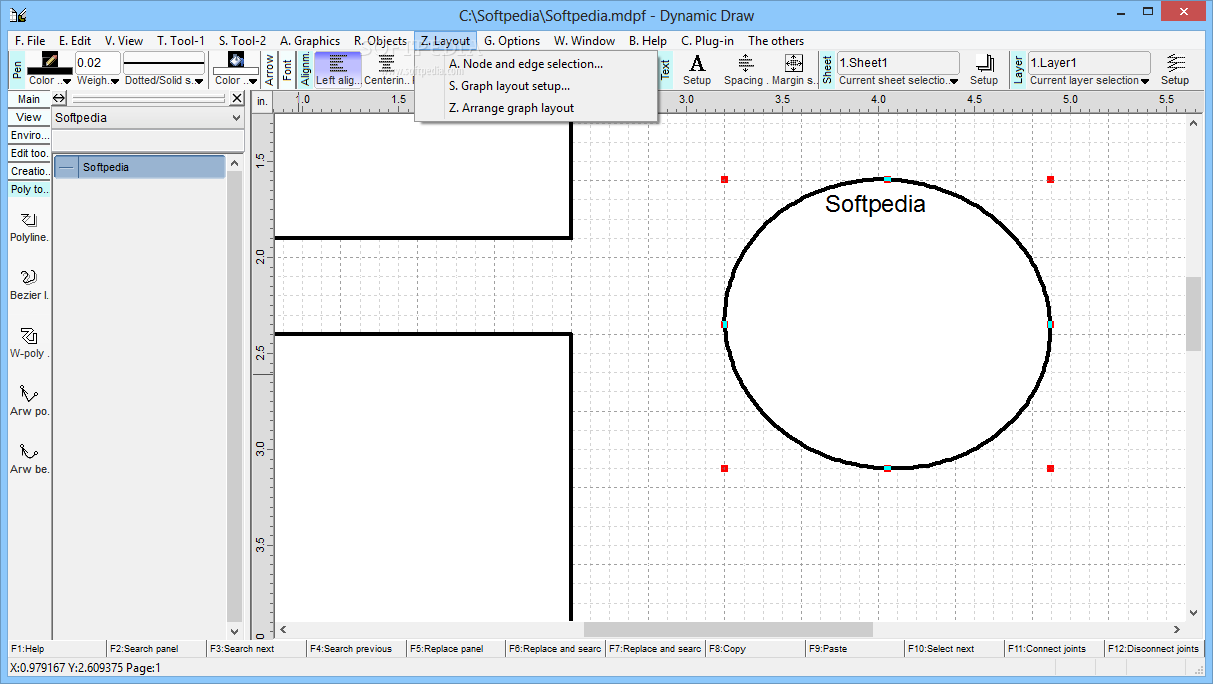The height and width of the screenshot is (684, 1213).
Task: Open the T. Tool-1 menu
Action: (x=181, y=41)
